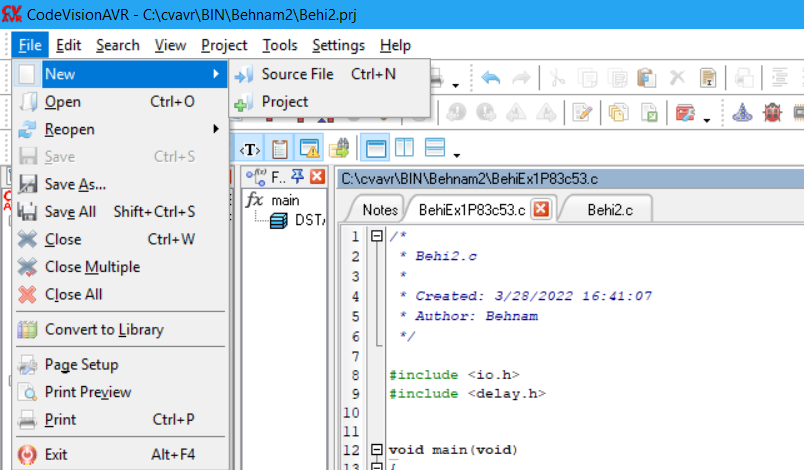
Task: Open the View menu
Action: coord(170,45)
